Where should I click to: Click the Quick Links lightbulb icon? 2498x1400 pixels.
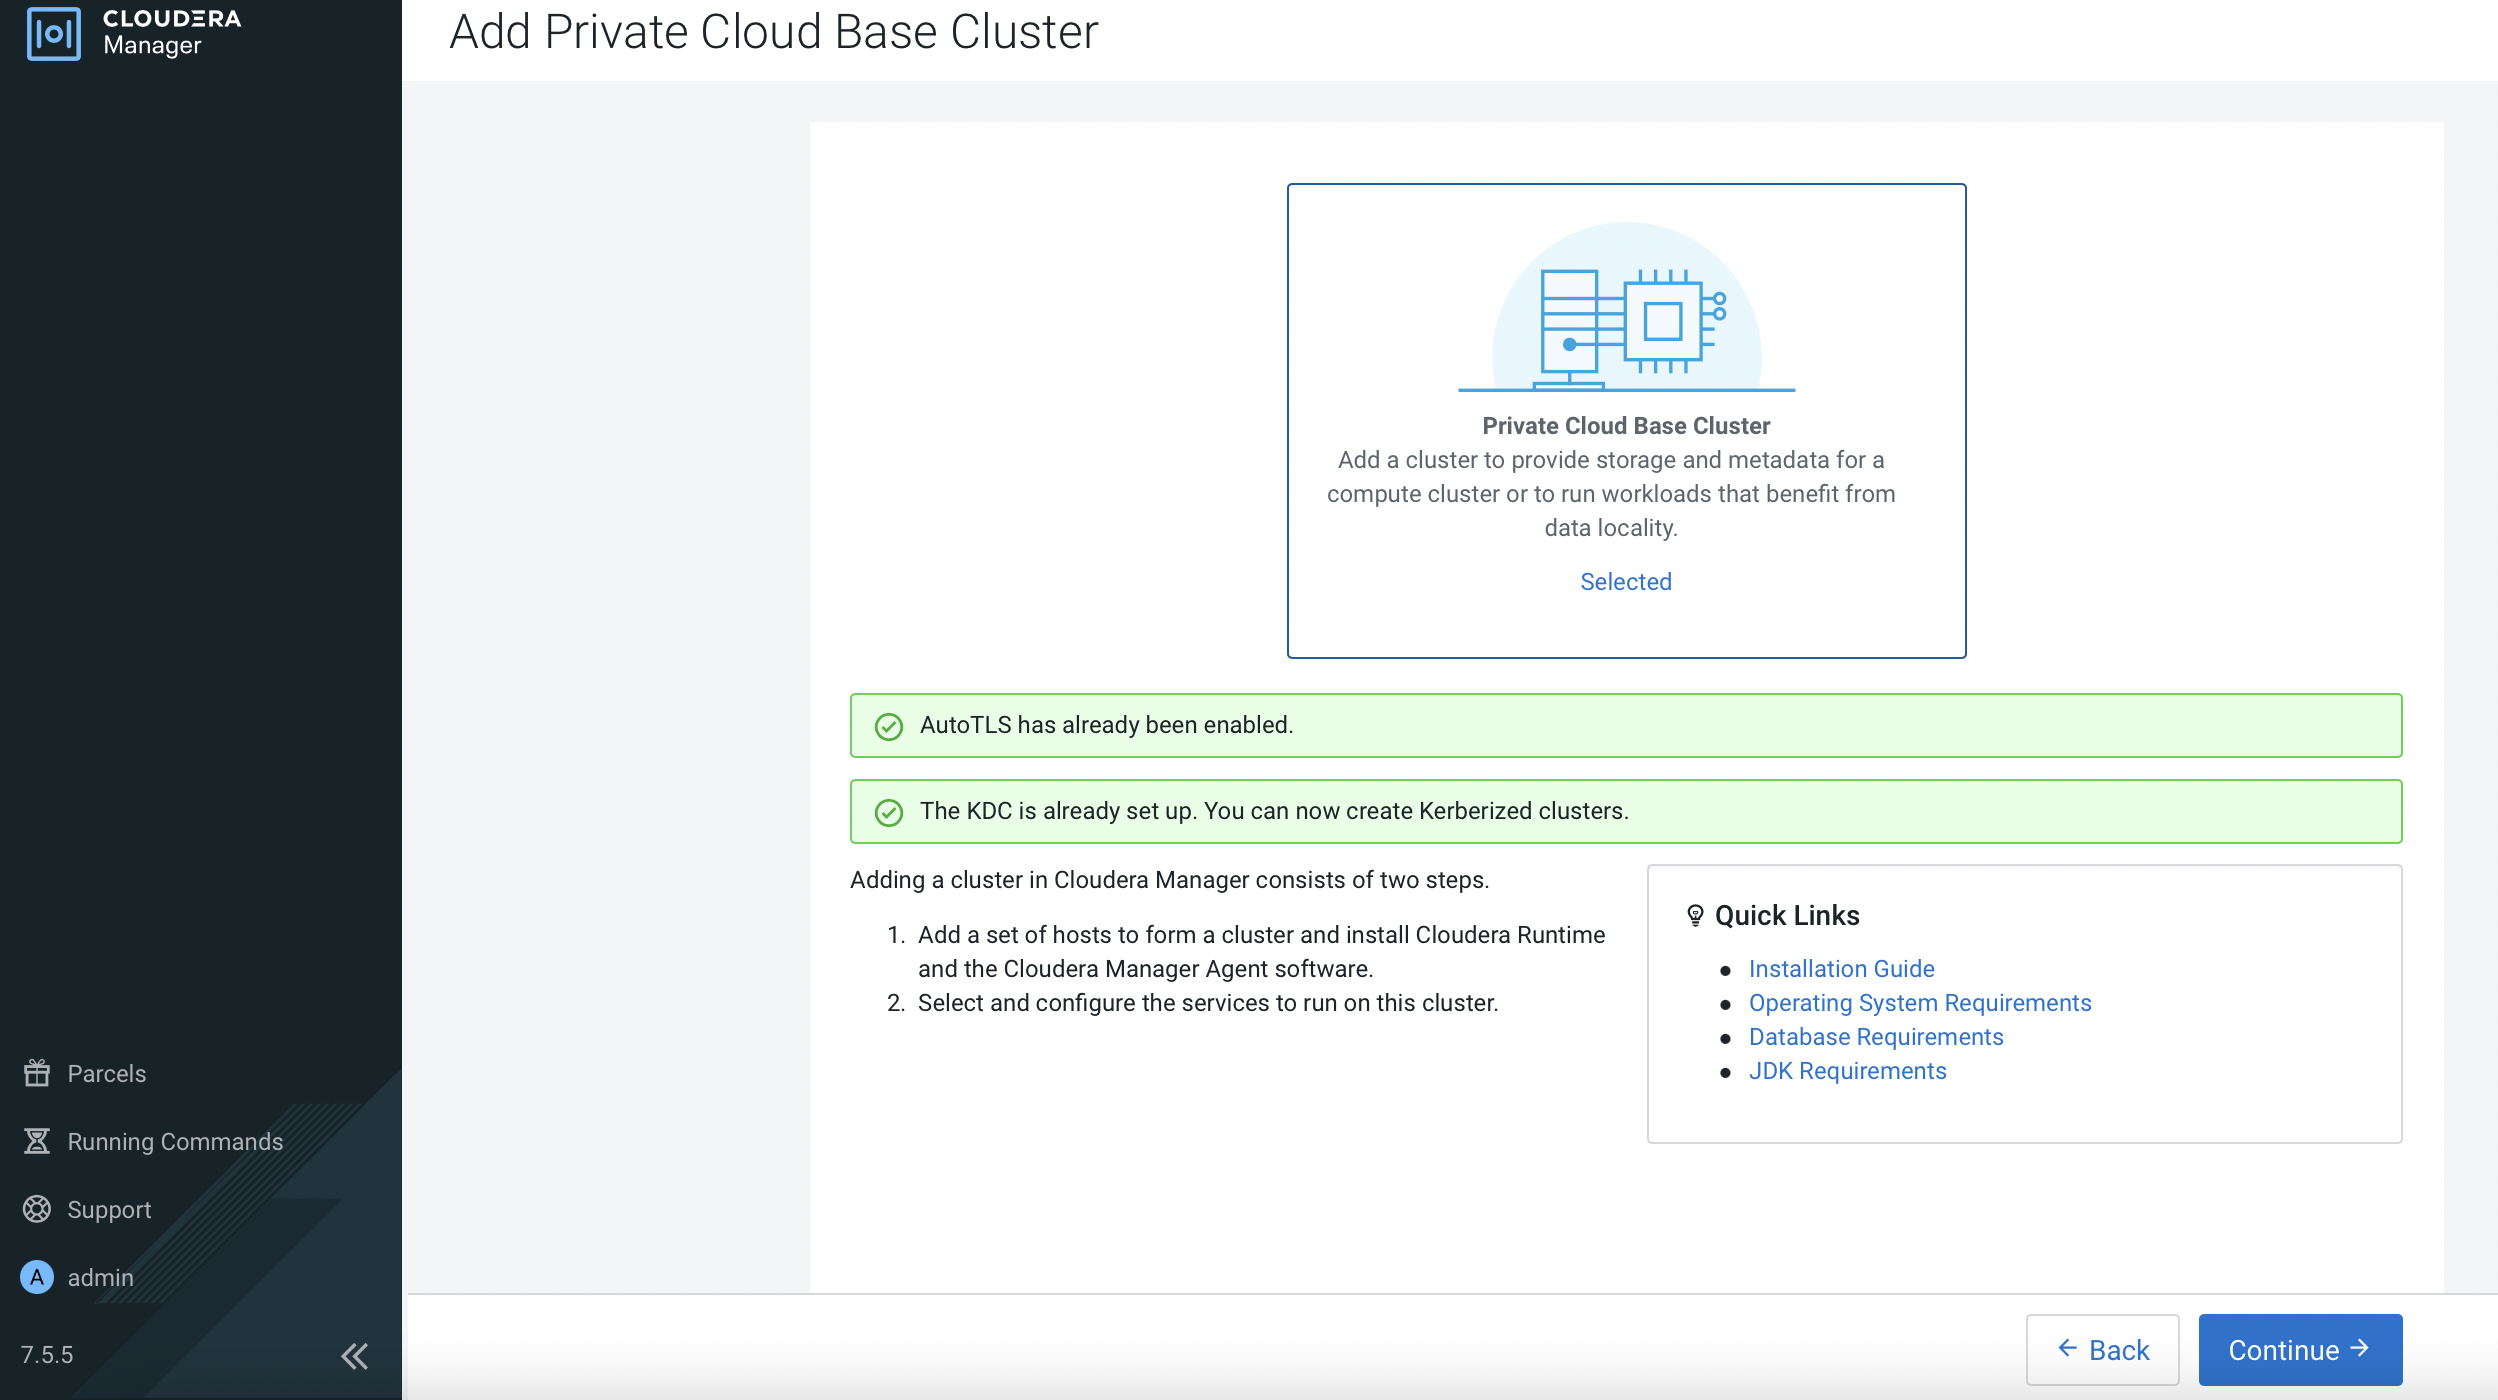point(1695,915)
